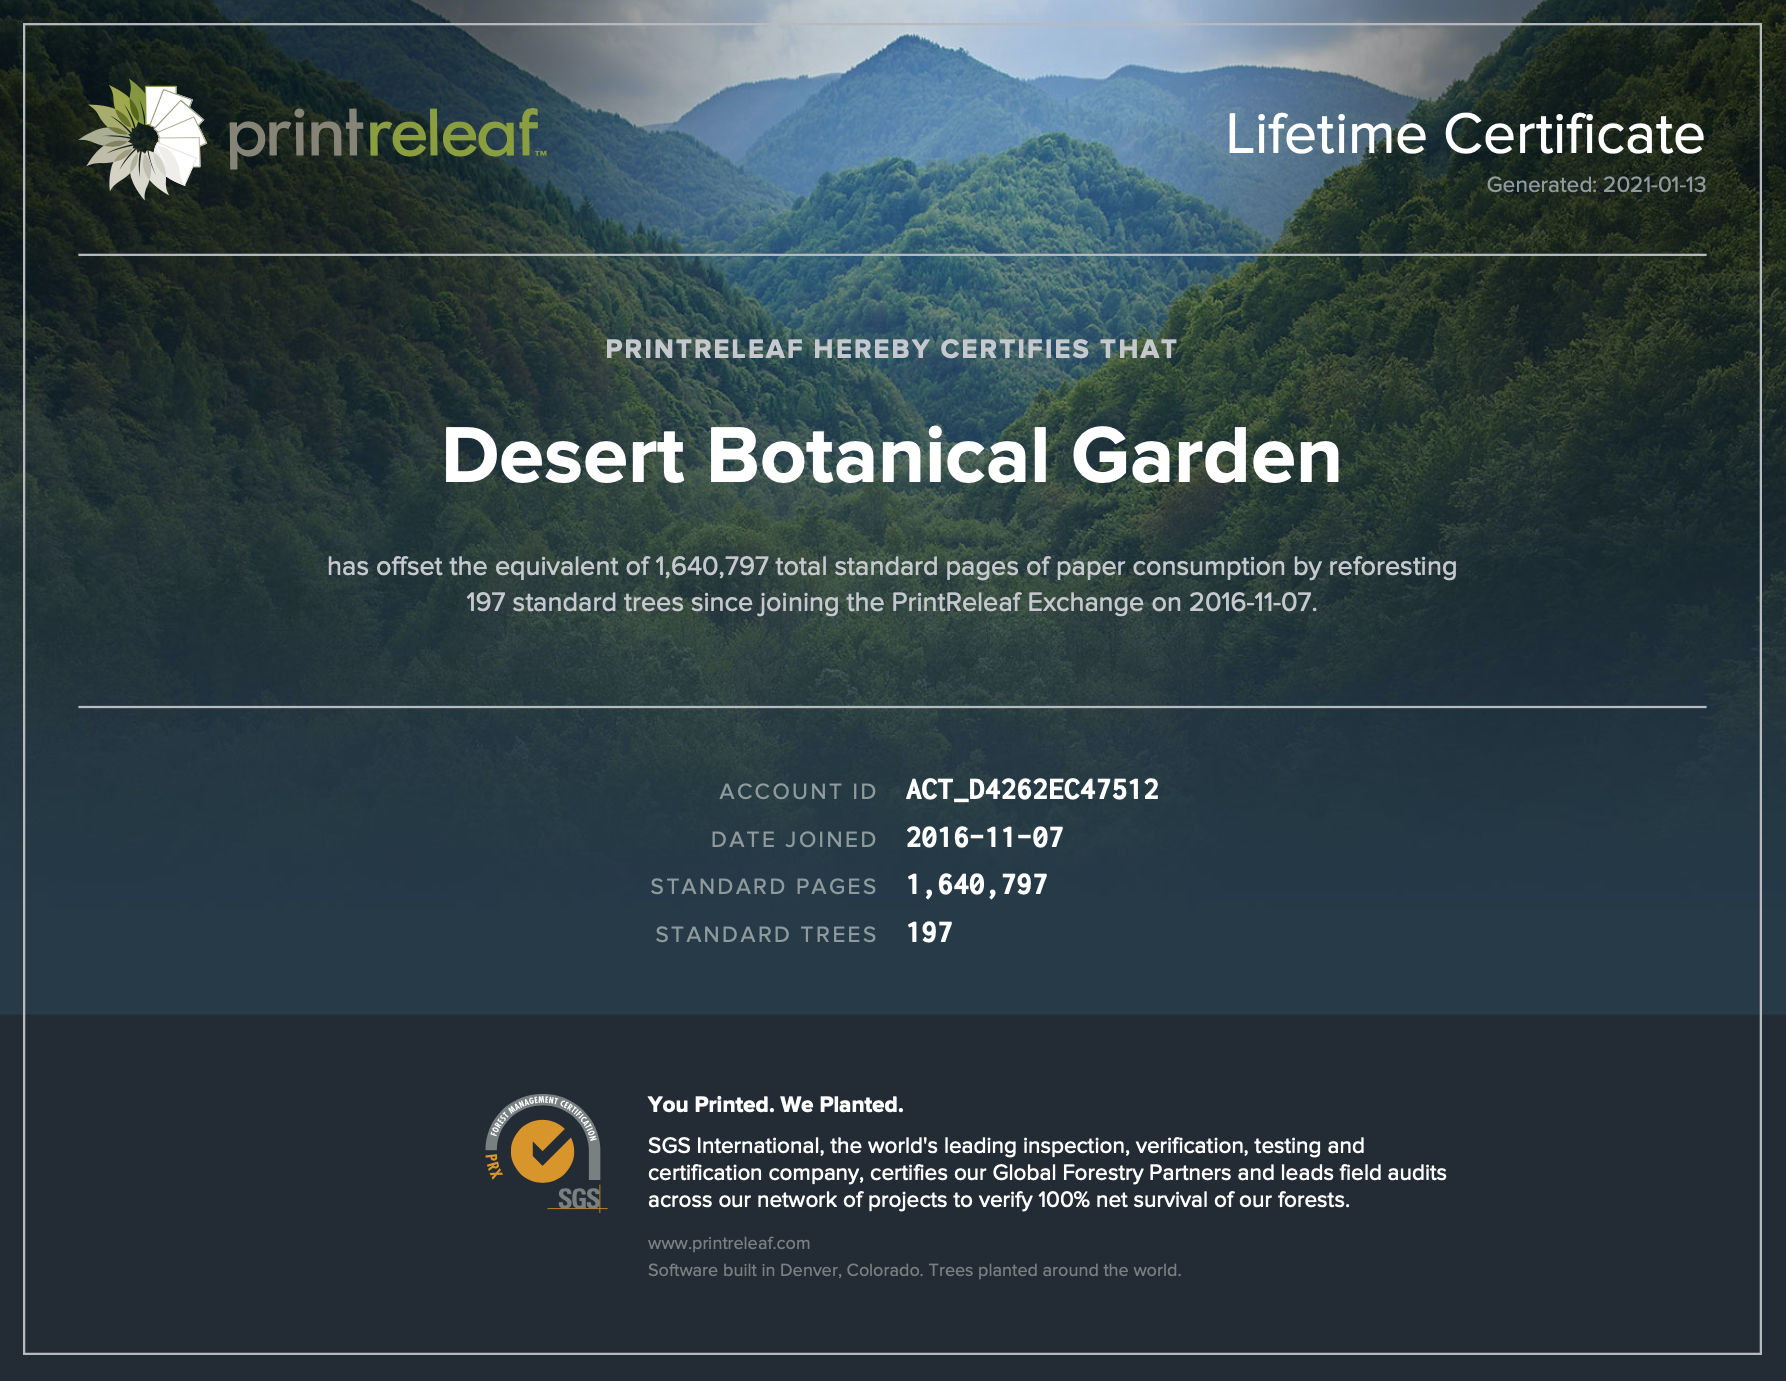
Task: Click the STANDARD PAGES label
Action: click(x=763, y=887)
